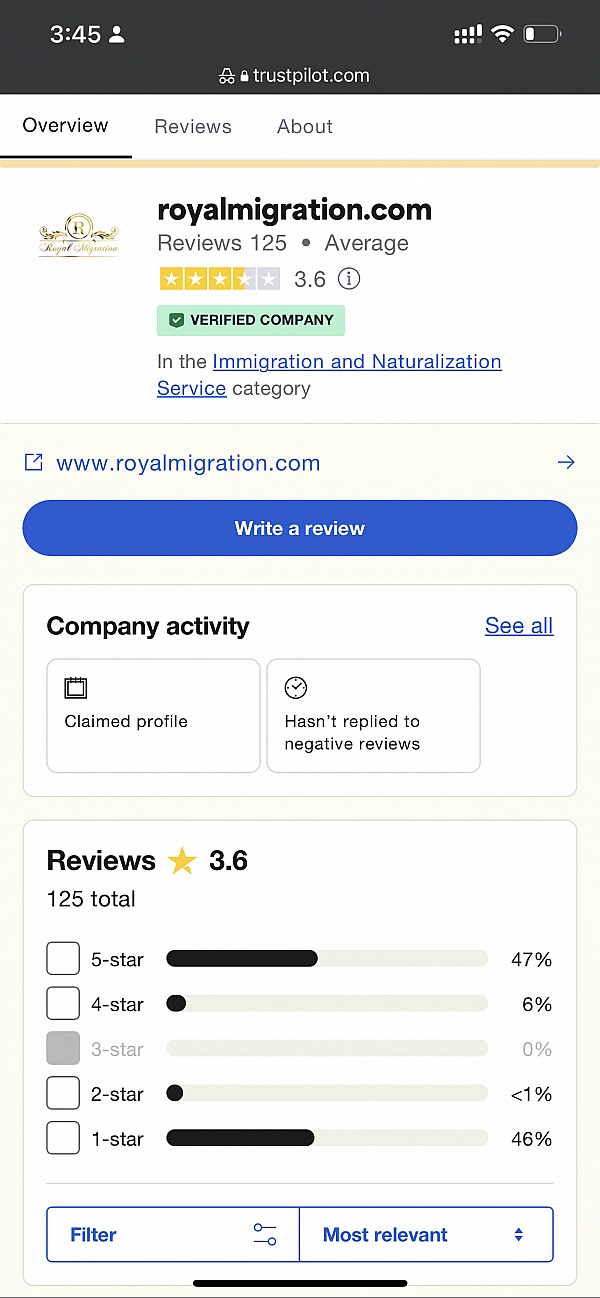The height and width of the screenshot is (1298, 600).
Task: Tap the up-down arrows on sort dropdown
Action: point(518,1235)
